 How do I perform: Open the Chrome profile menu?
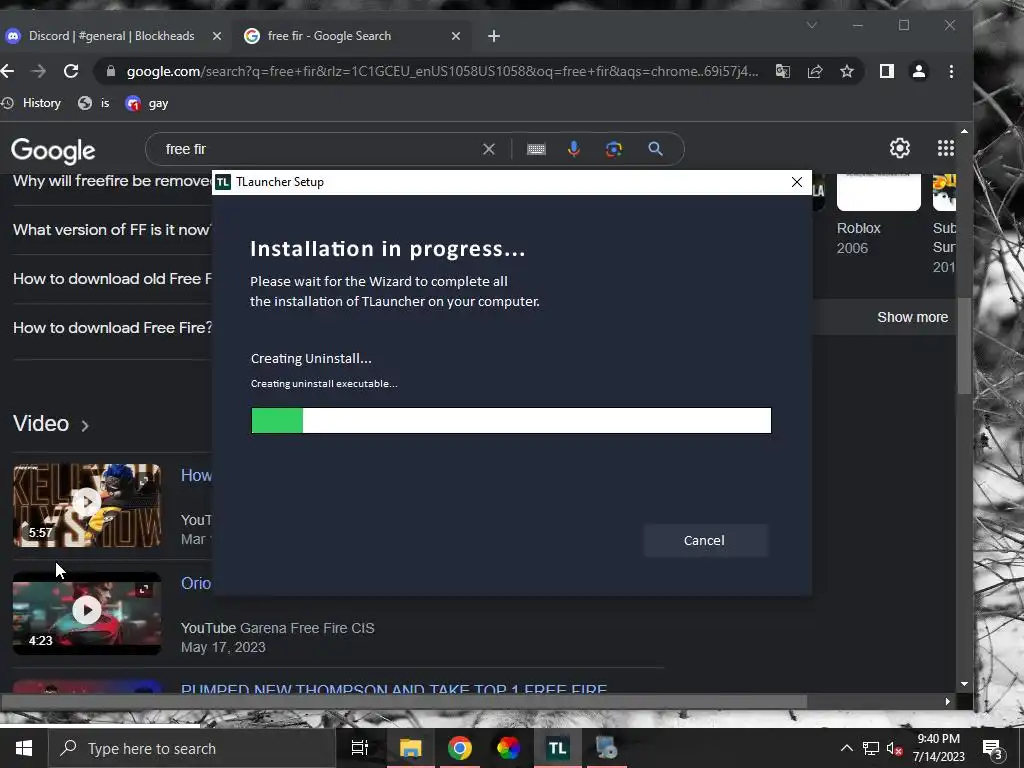pos(919,71)
